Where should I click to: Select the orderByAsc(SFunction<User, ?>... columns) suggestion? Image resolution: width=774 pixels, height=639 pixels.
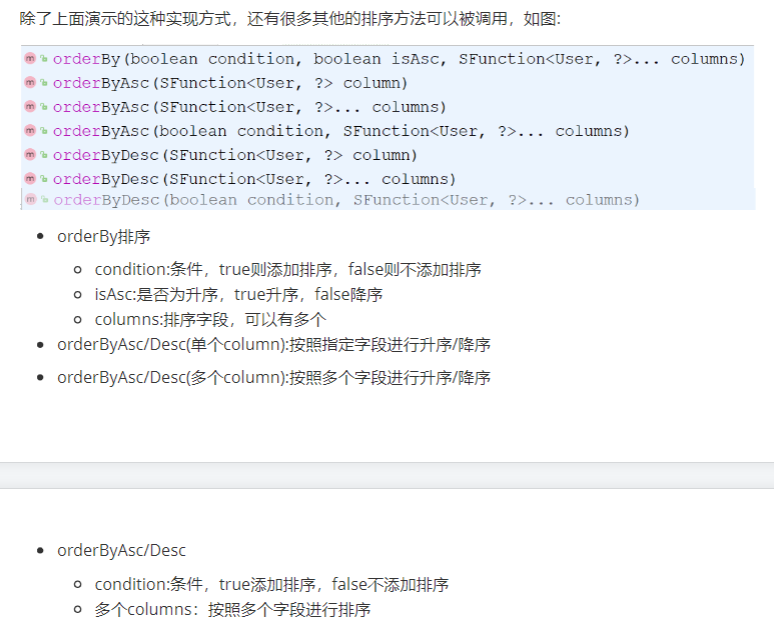click(x=387, y=107)
